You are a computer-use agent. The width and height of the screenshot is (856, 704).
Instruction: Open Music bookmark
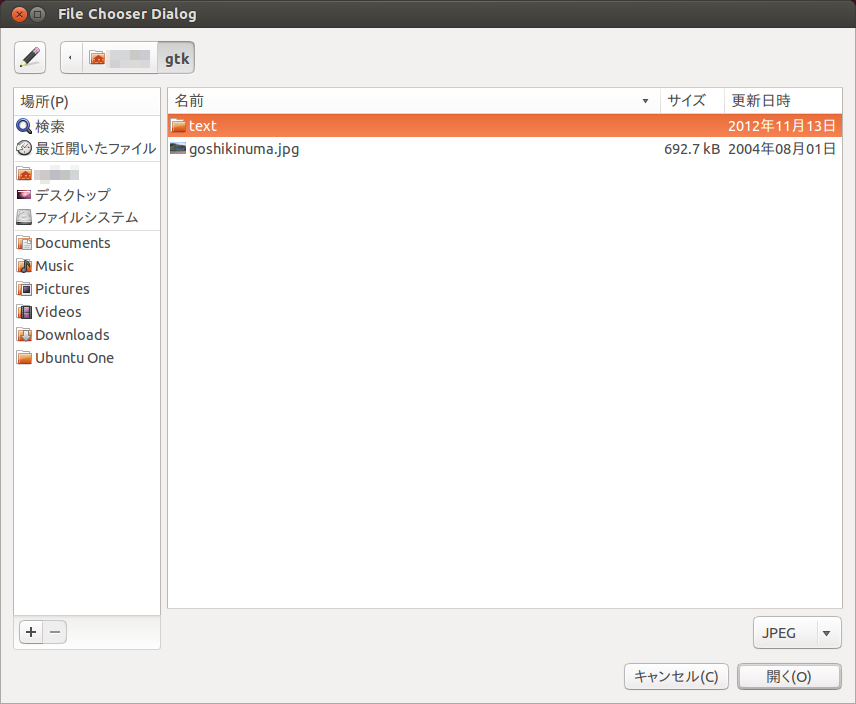[54, 266]
